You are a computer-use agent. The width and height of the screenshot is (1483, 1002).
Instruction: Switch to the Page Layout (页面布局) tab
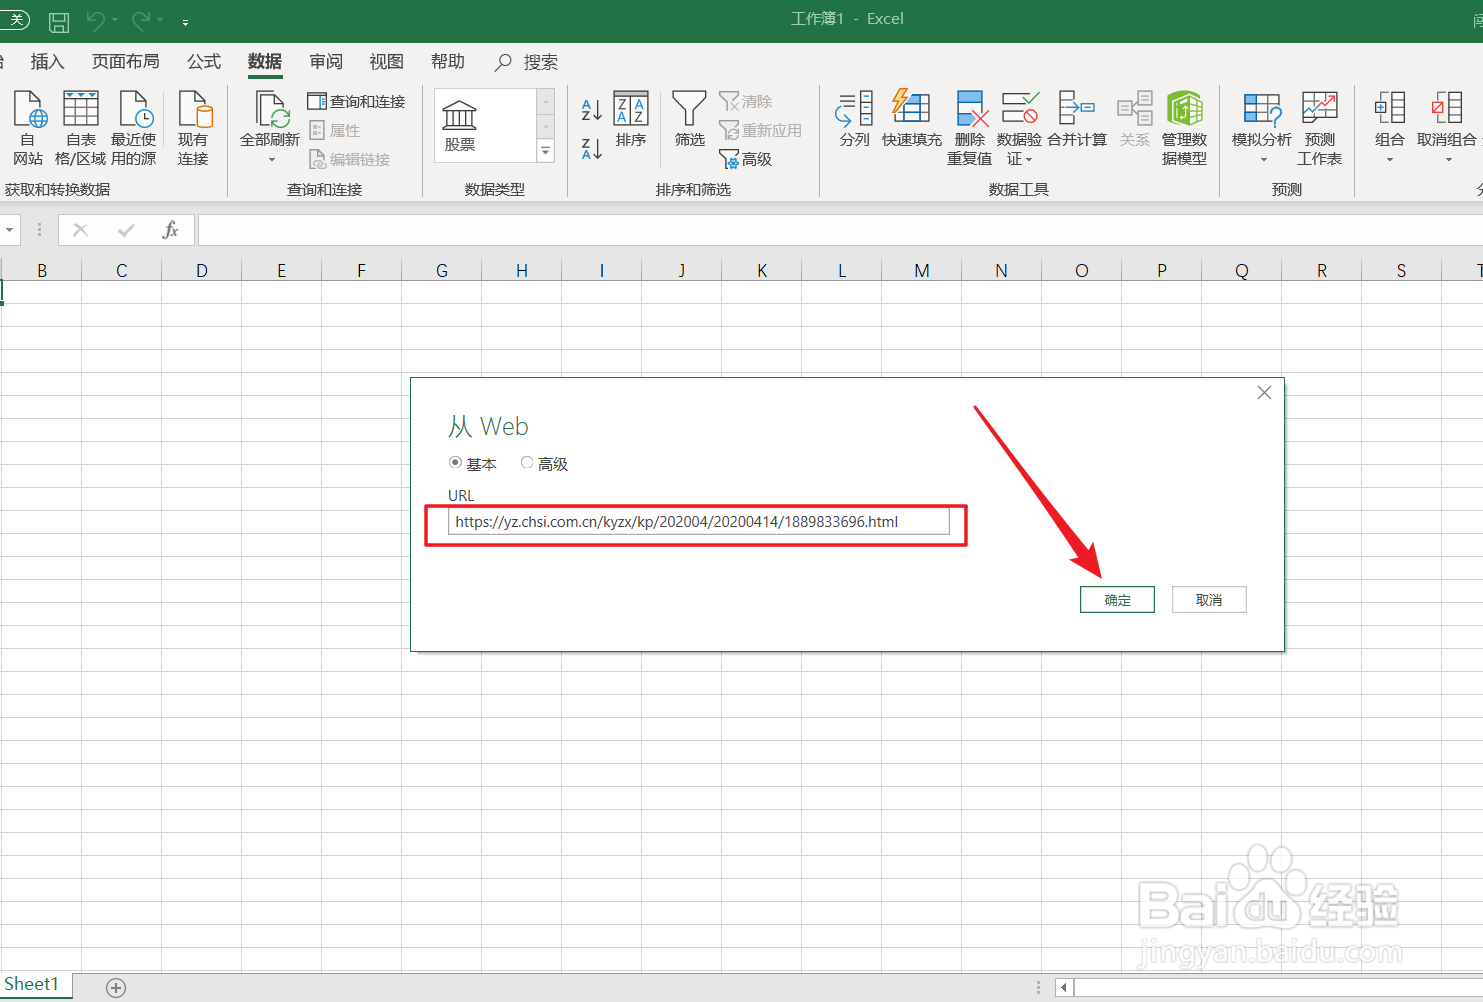pyautogui.click(x=126, y=62)
